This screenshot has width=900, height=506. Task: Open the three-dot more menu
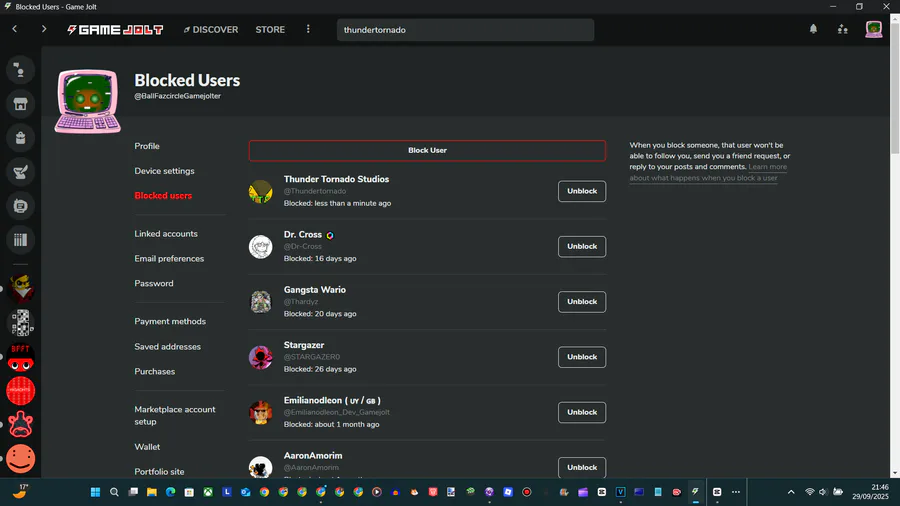pos(308,29)
